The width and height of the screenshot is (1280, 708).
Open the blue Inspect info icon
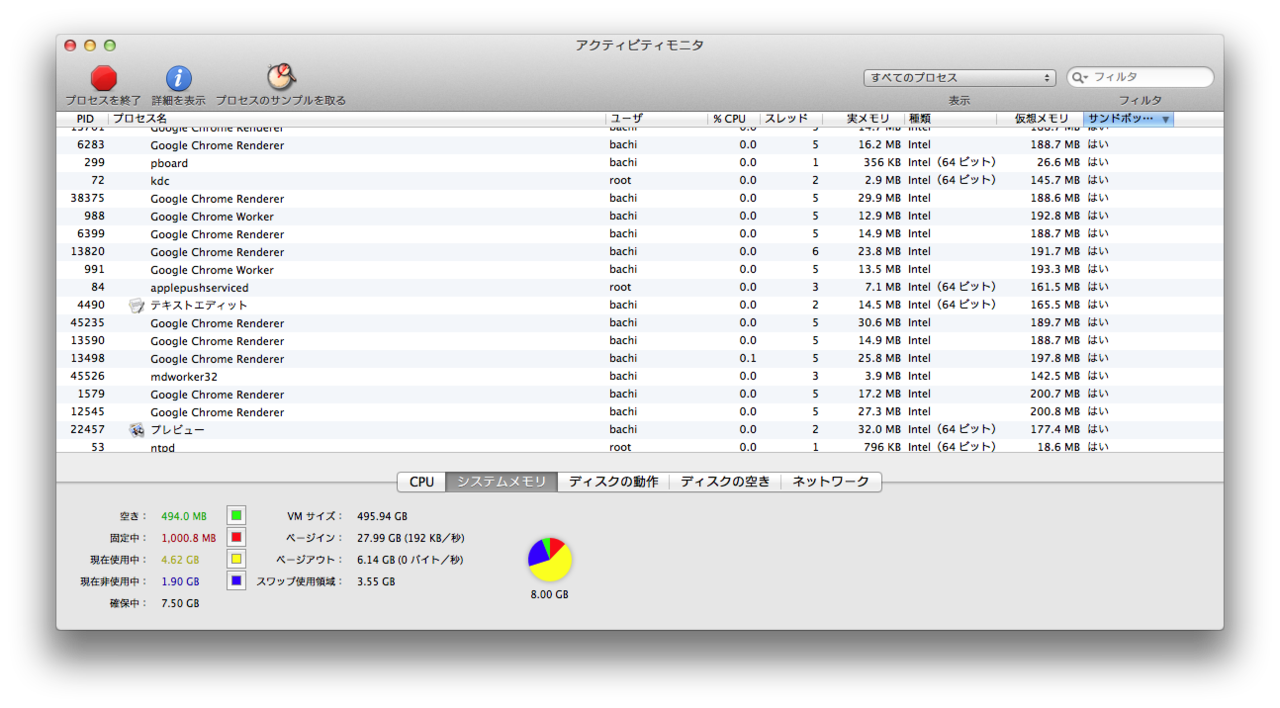(178, 78)
